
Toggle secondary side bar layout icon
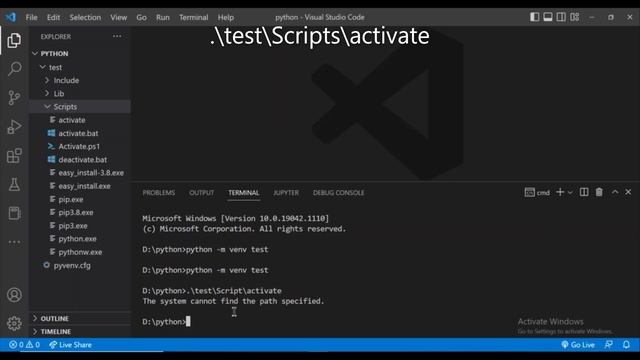[561, 17]
